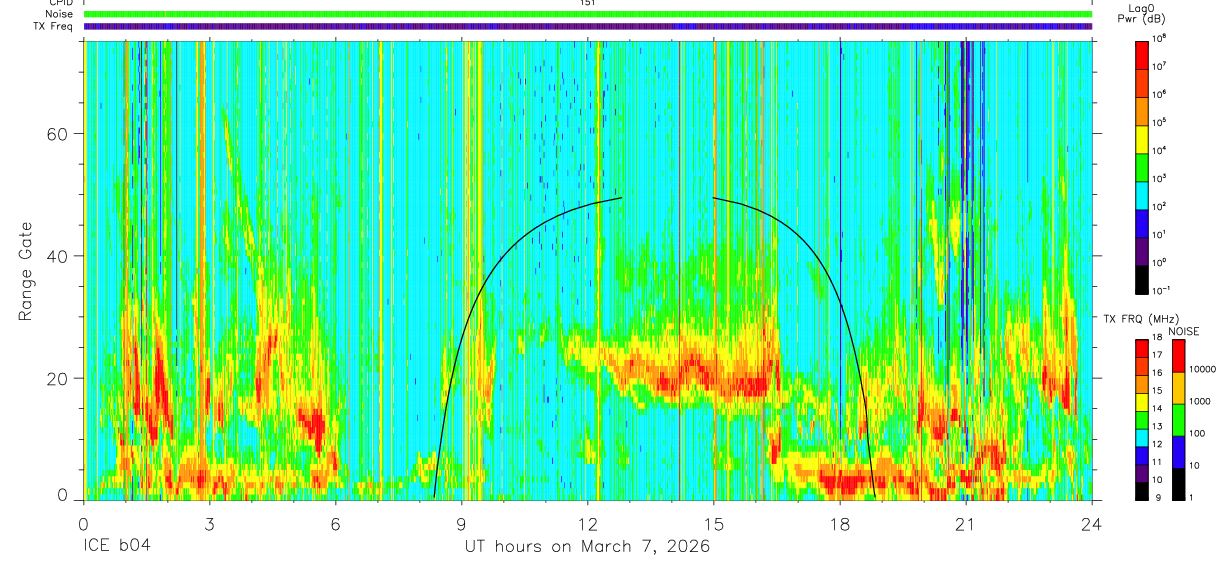Image resolution: width=1228 pixels, height=567 pixels.
Task: Click the '3' UT hours tick label
Action: click(x=209, y=522)
